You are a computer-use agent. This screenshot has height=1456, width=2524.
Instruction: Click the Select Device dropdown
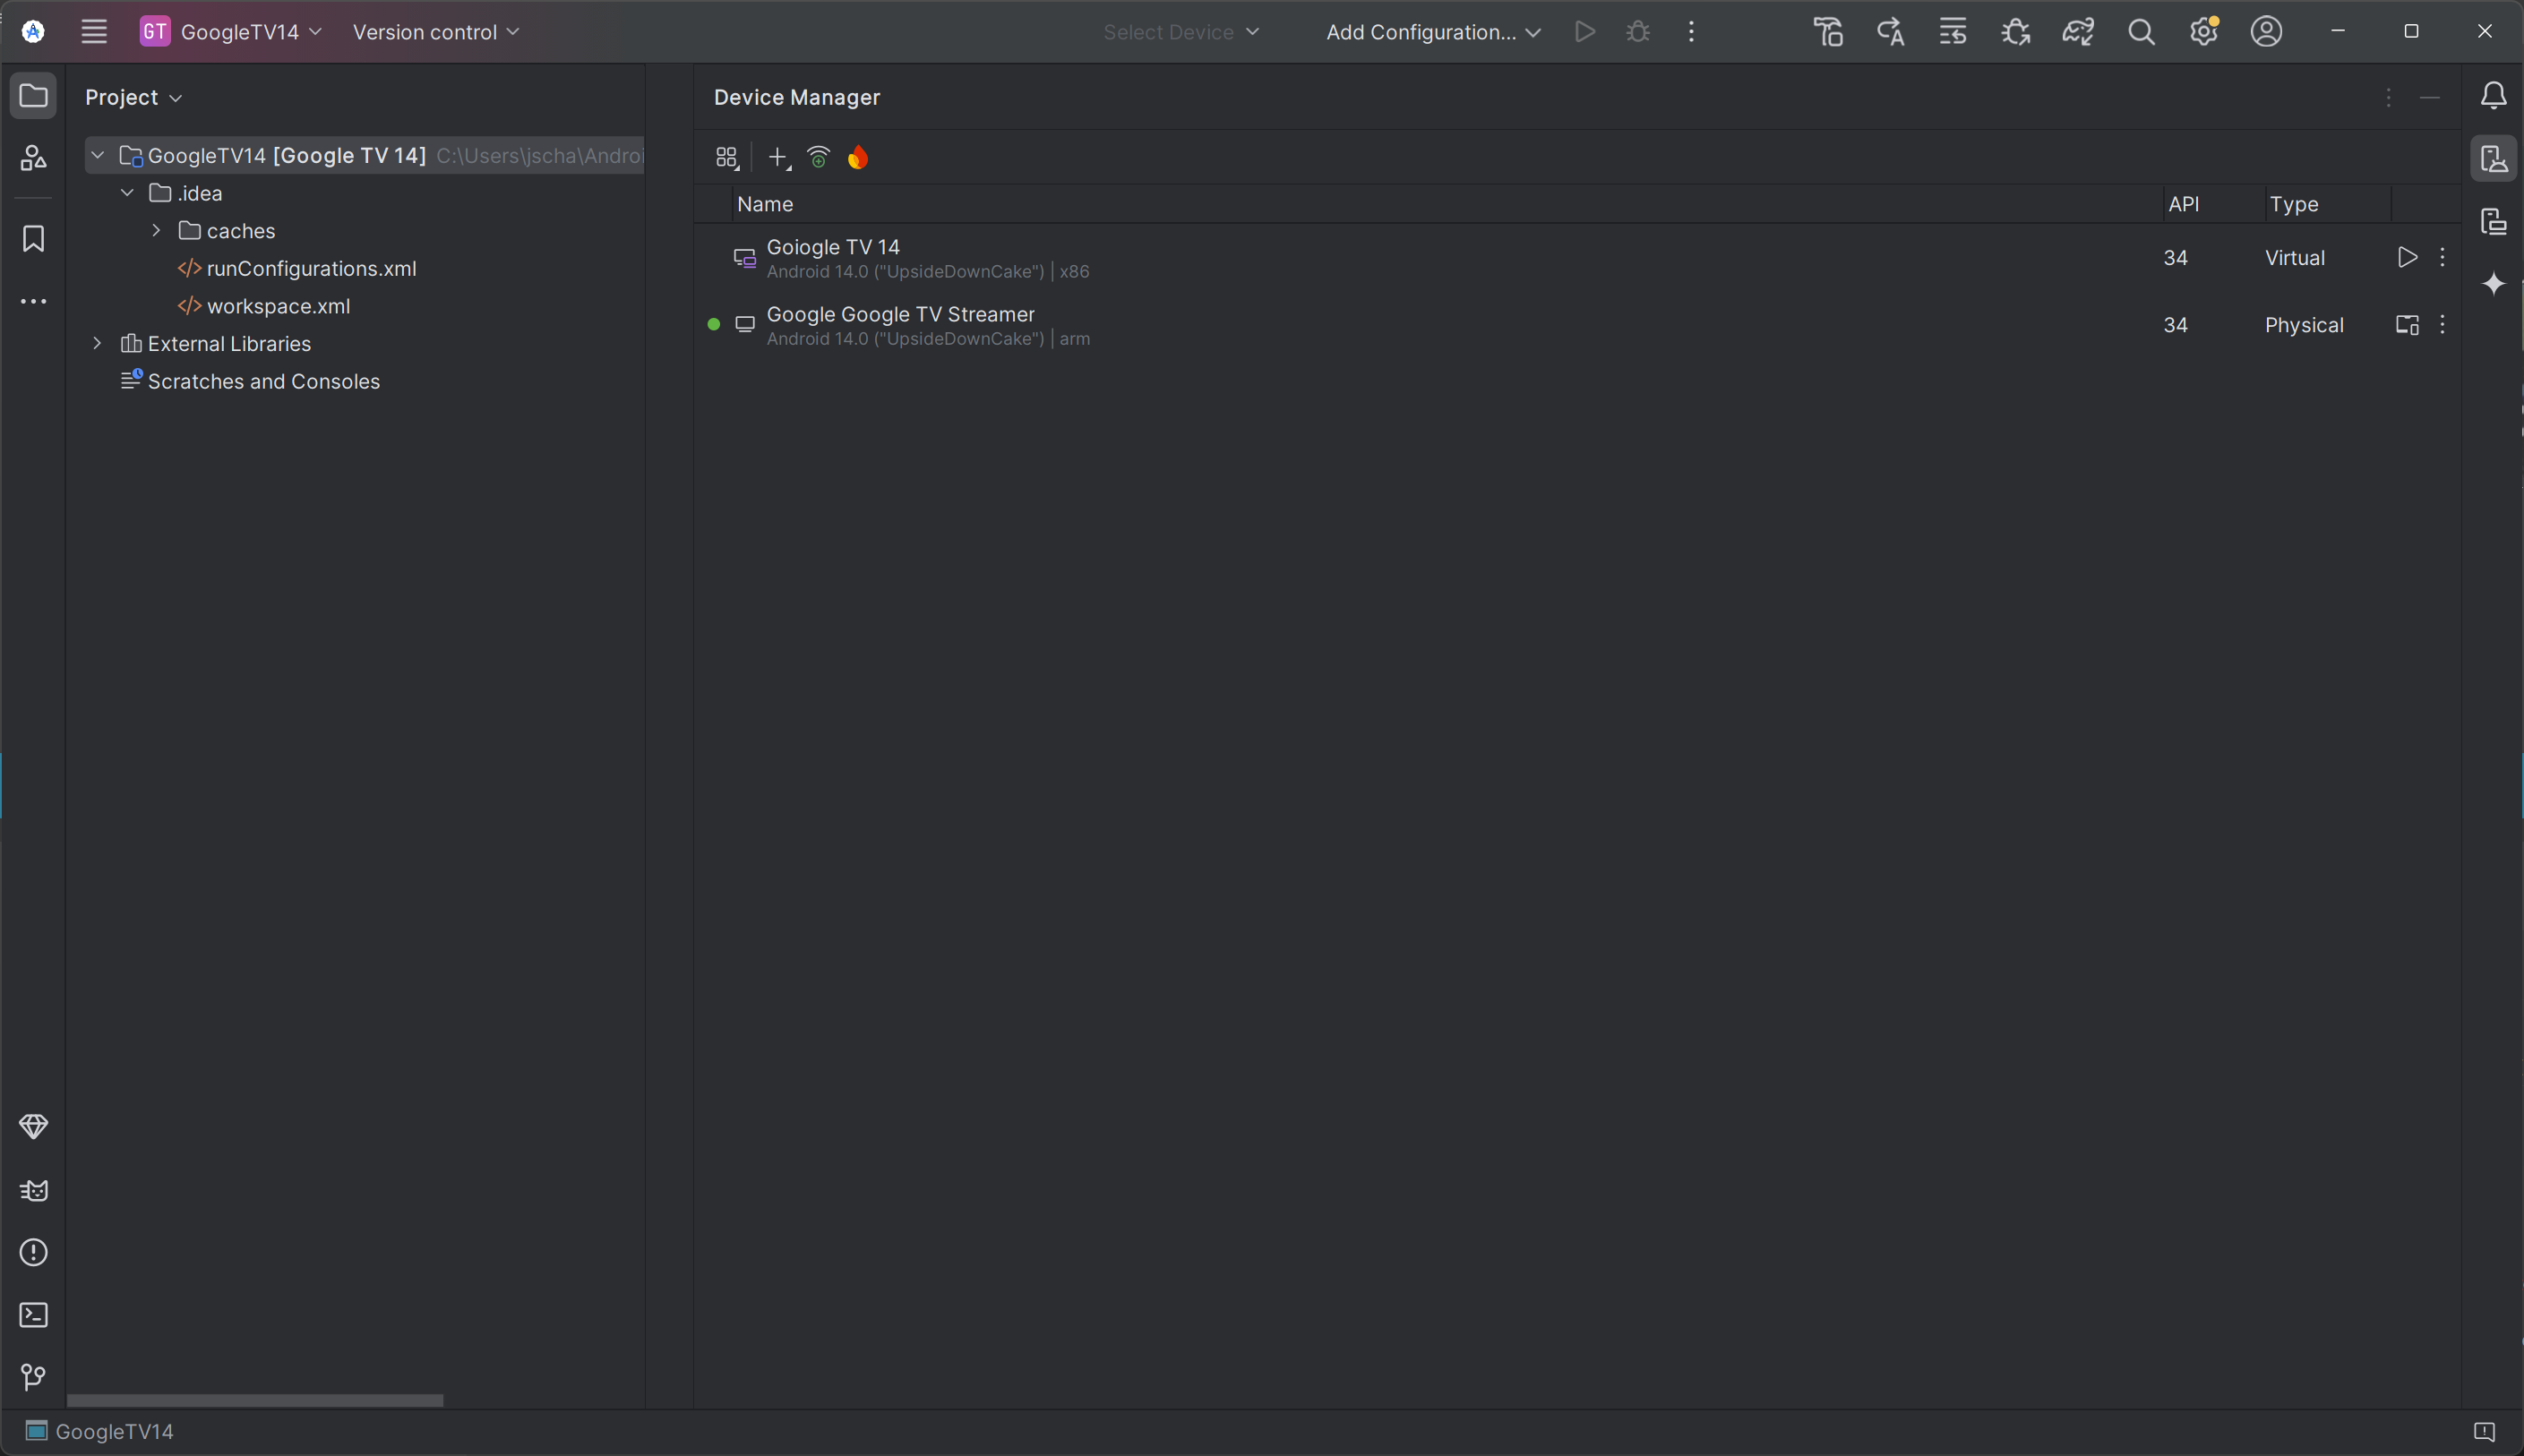1180,32
